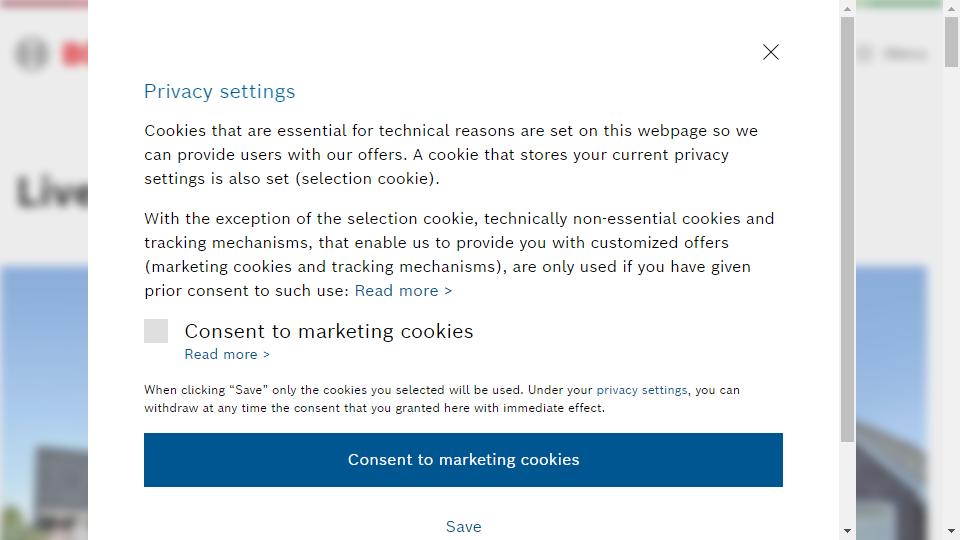Click Save to keep selected cookies
The width and height of the screenshot is (960, 540).
[x=463, y=526]
